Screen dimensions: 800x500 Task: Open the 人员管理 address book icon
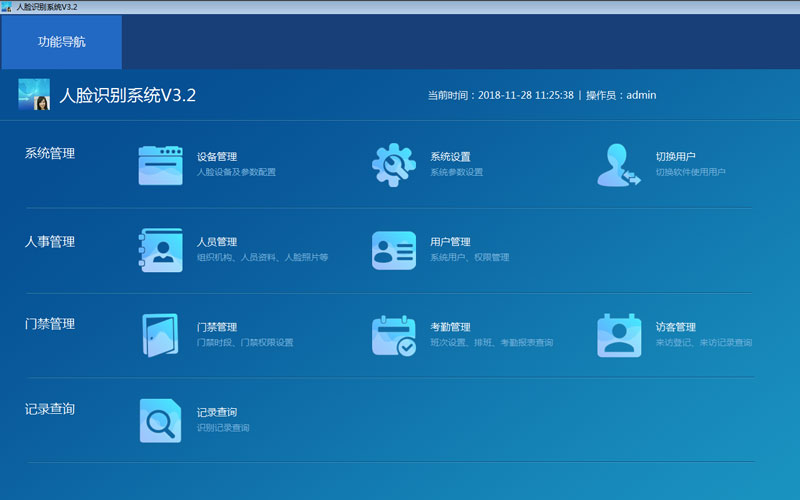click(160, 250)
